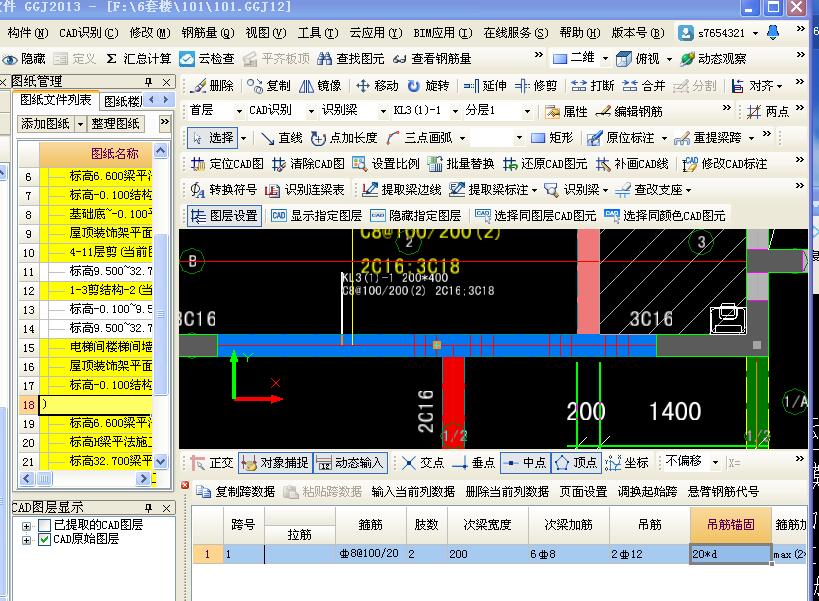Click the 合并 (merge) tool
The height and width of the screenshot is (601, 819).
point(644,86)
